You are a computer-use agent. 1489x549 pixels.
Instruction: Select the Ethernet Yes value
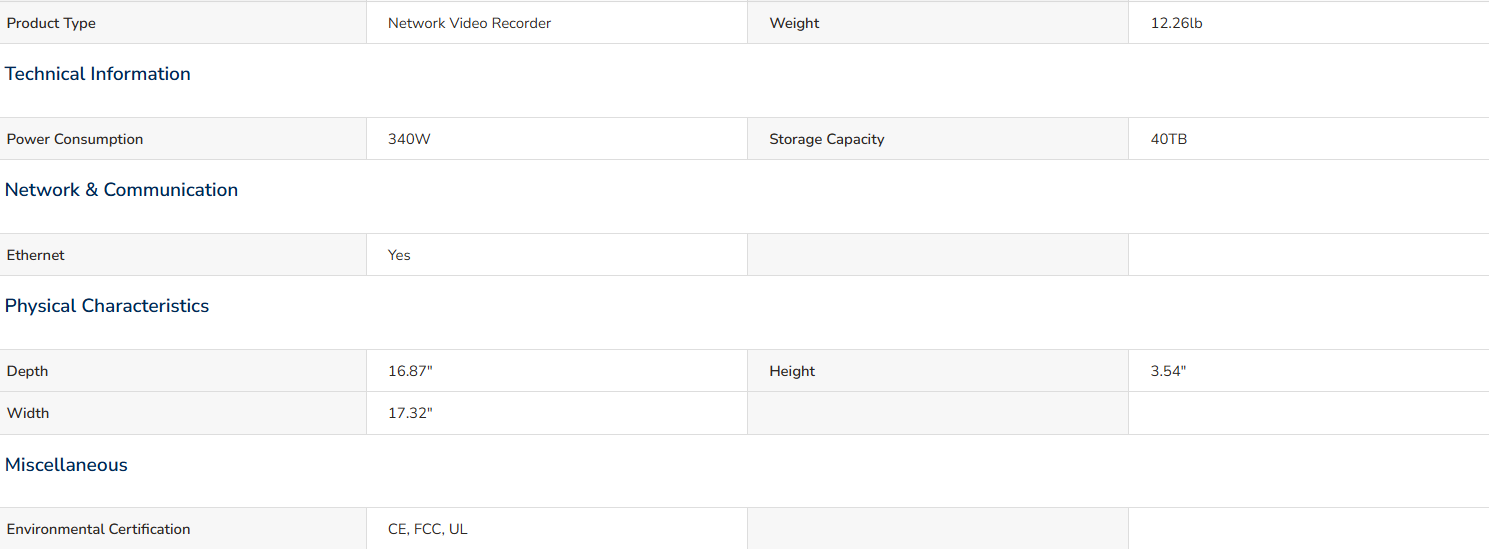pyautogui.click(x=400, y=255)
